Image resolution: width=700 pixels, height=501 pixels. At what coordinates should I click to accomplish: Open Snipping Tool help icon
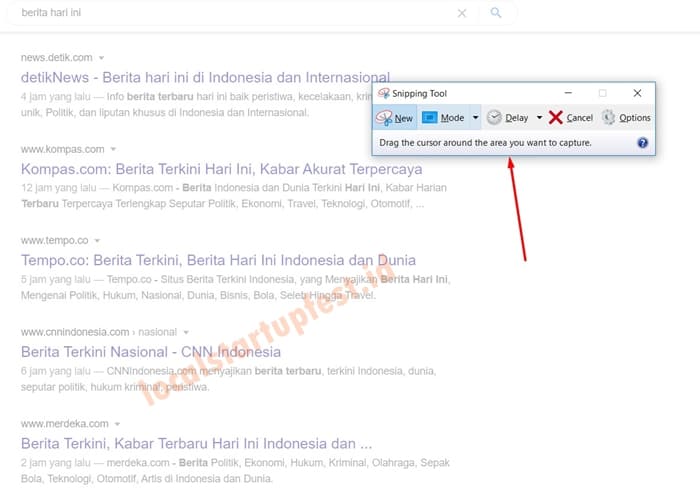pos(642,143)
